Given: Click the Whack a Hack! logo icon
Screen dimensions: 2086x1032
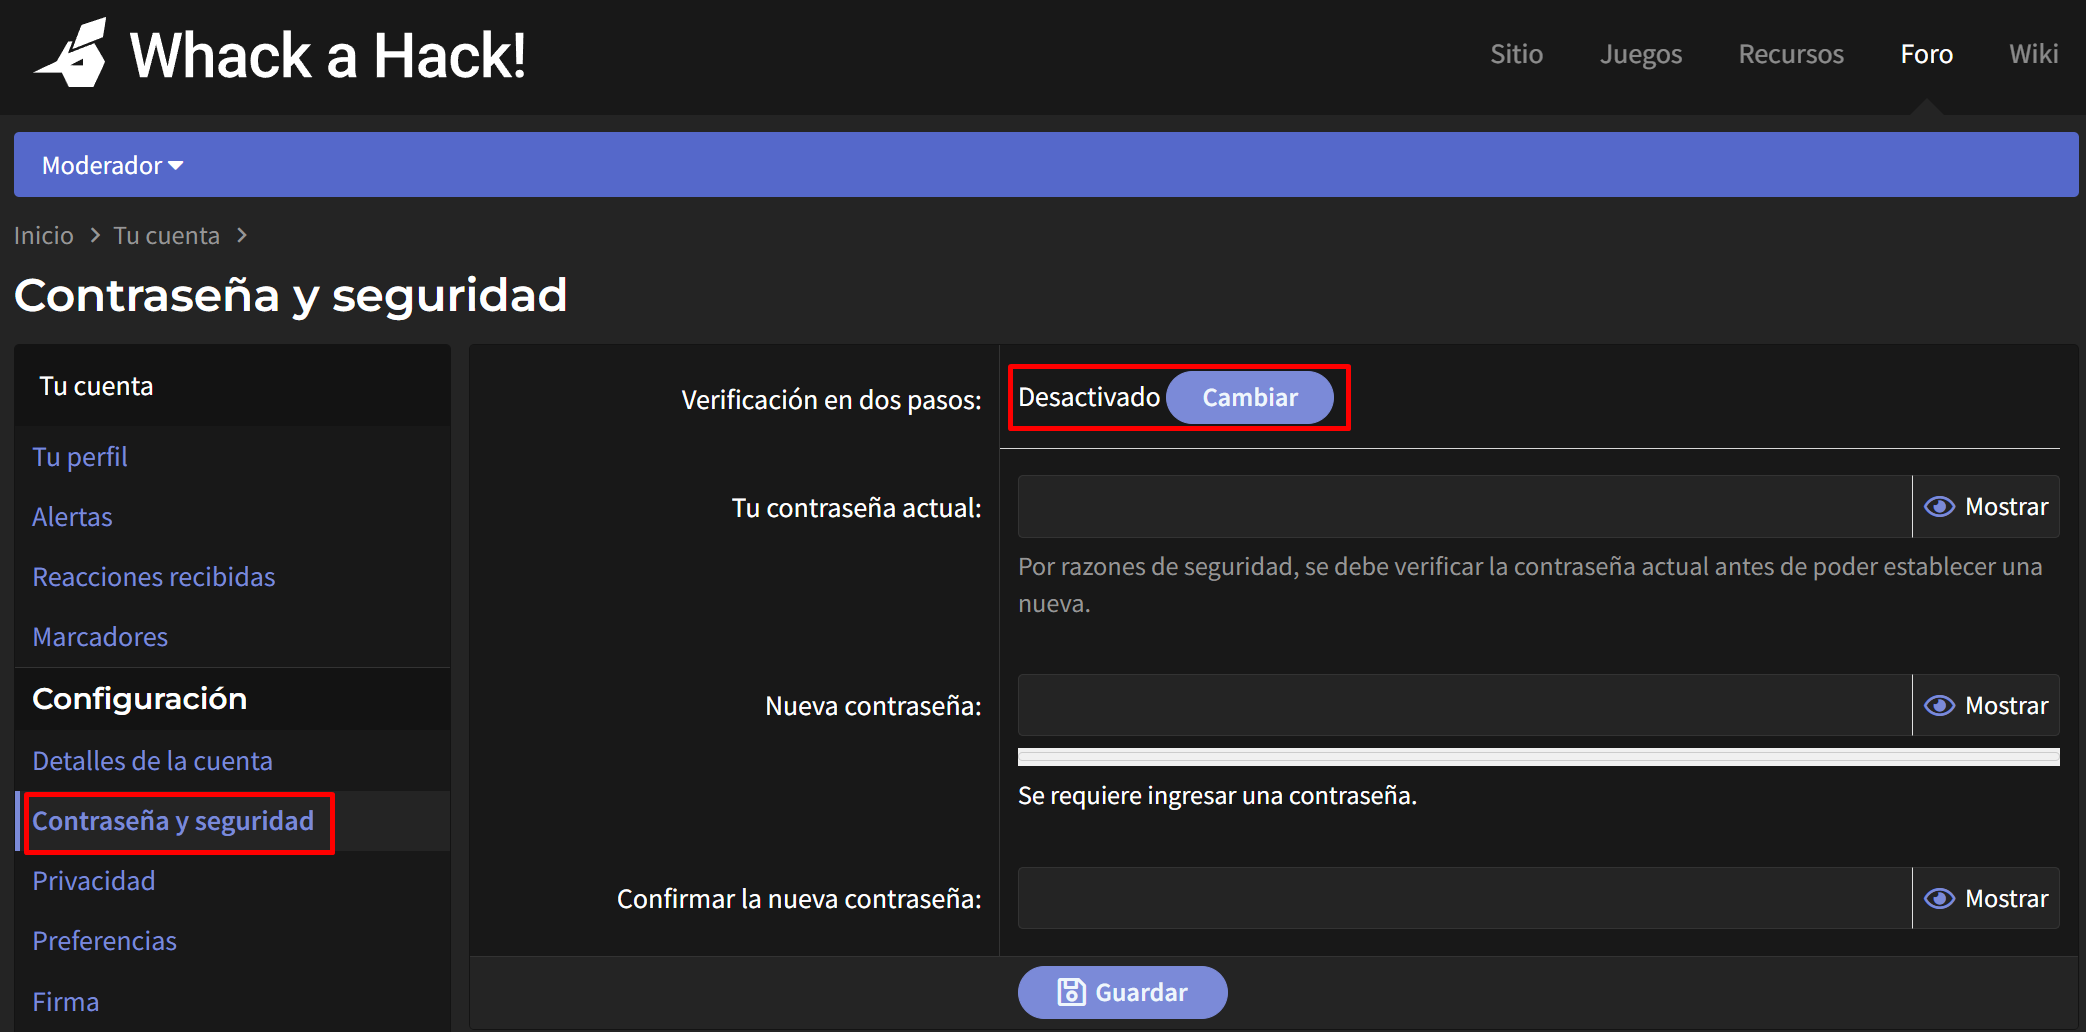Looking at the screenshot, I should 72,54.
